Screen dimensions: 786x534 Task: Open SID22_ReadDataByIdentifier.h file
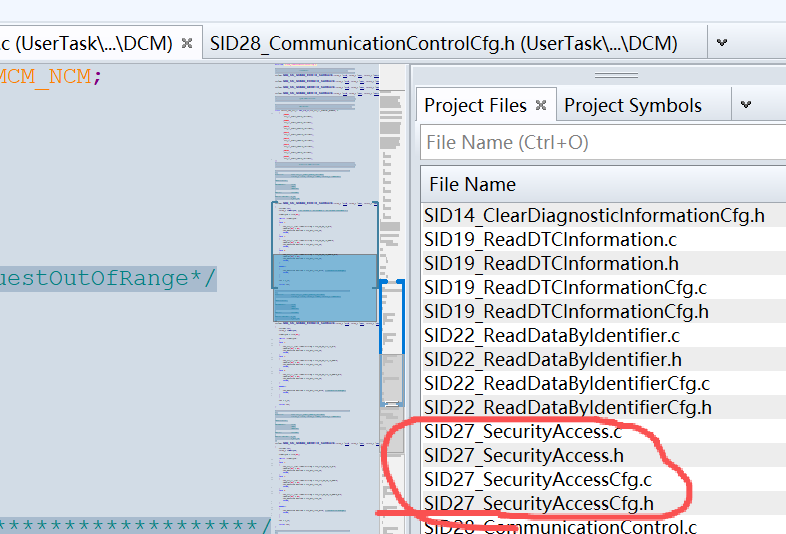[x=553, y=360]
